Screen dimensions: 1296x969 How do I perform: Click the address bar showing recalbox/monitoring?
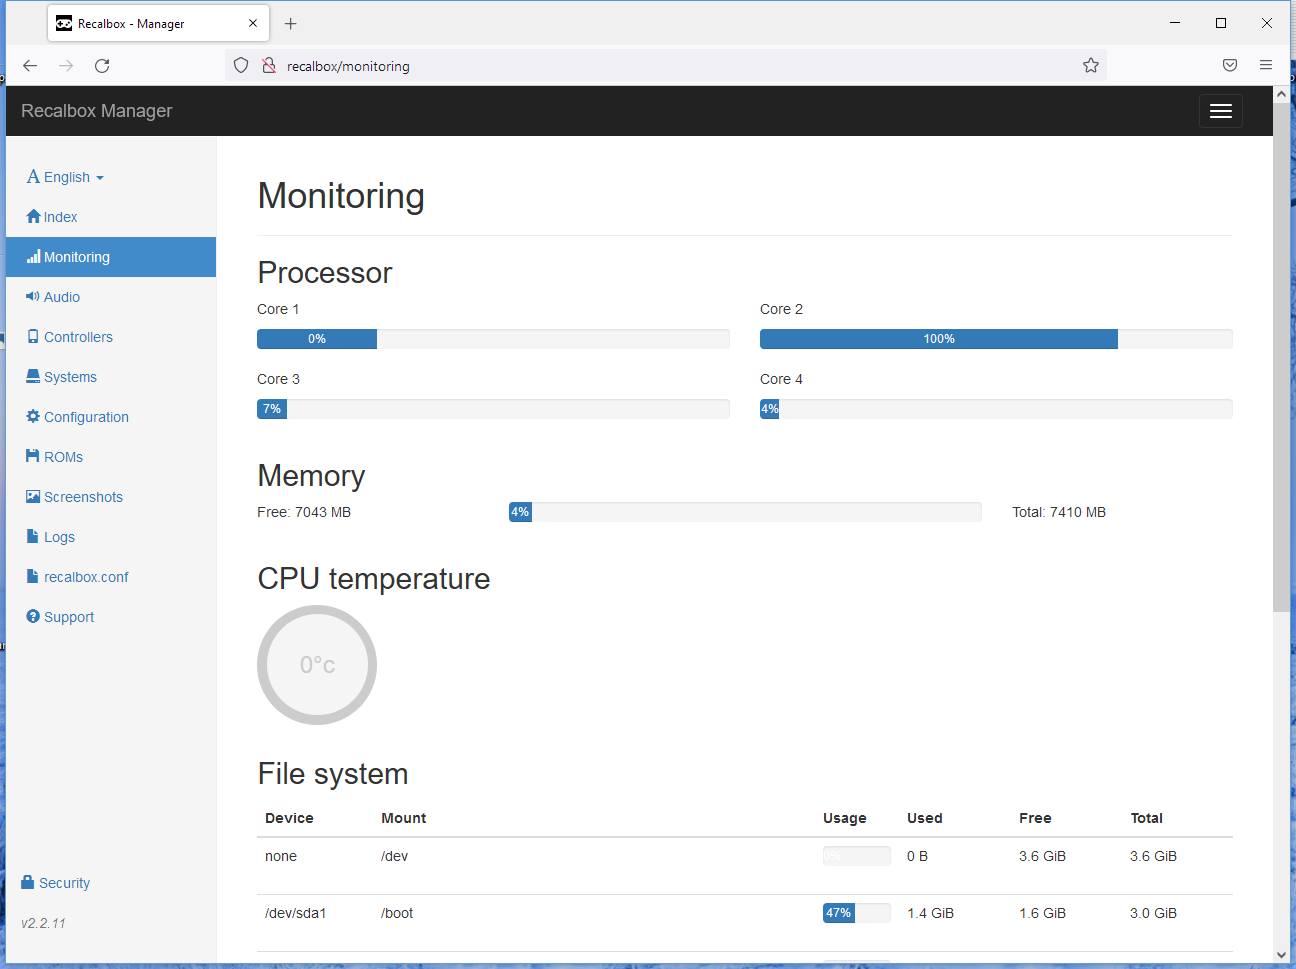pos(666,66)
